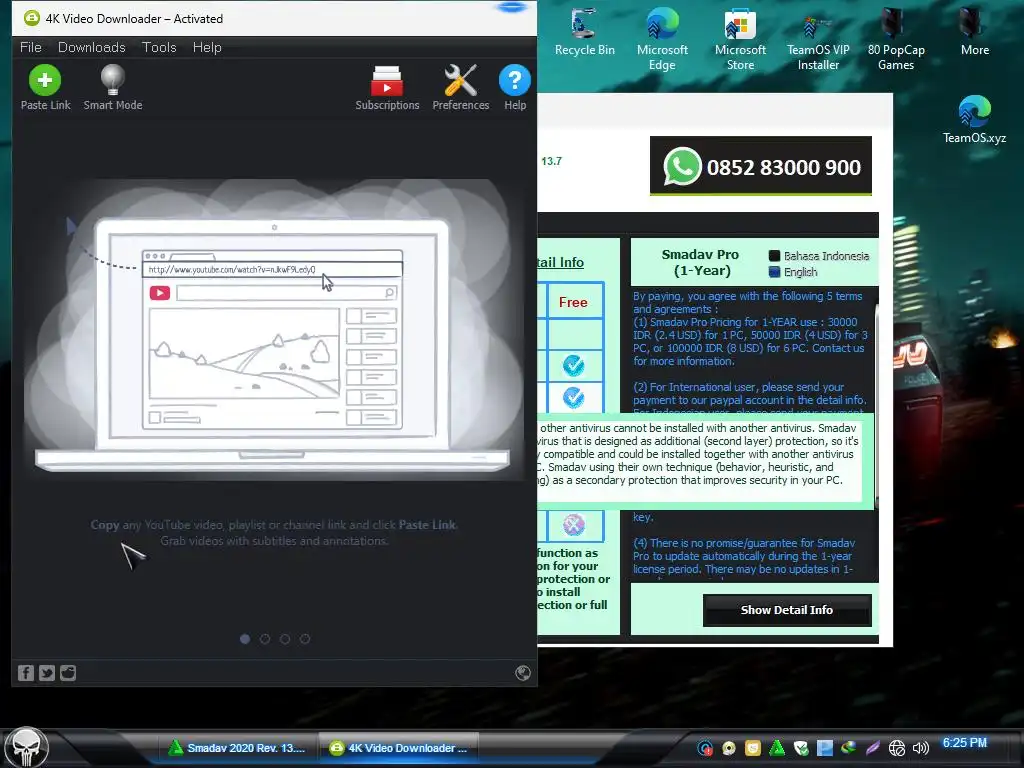Open the Help menu
The height and width of the screenshot is (768, 1024).
coord(207,47)
